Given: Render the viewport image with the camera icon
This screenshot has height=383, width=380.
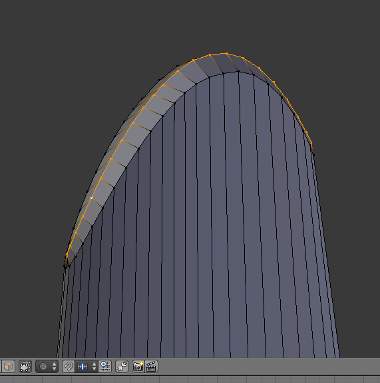Looking at the screenshot, I should (x=138, y=366).
